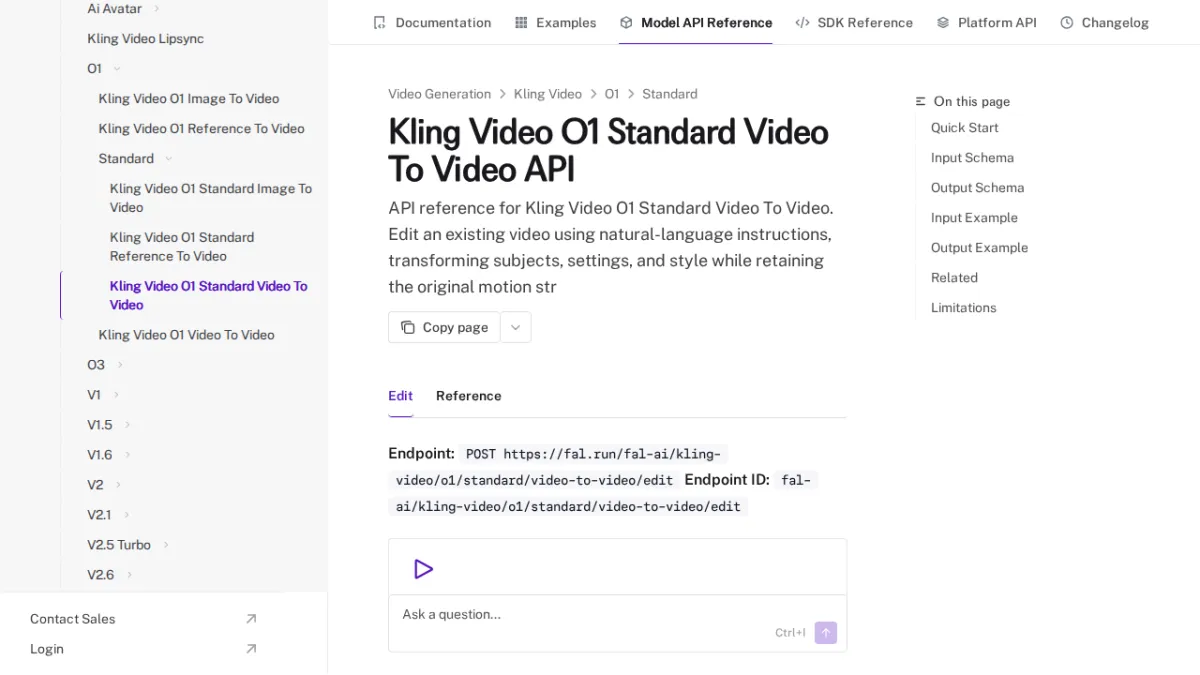Open Kling Video O1 Reference To Video

tap(201, 129)
